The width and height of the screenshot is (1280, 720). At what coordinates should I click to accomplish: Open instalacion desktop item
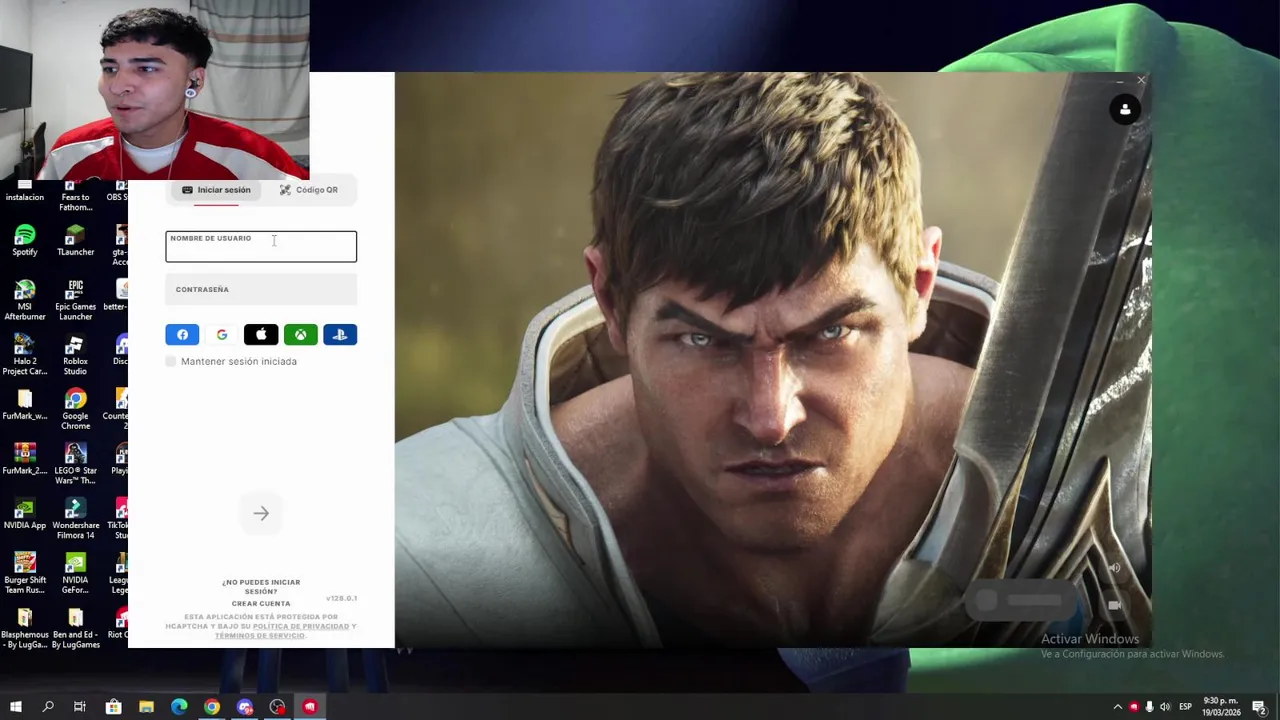24,191
